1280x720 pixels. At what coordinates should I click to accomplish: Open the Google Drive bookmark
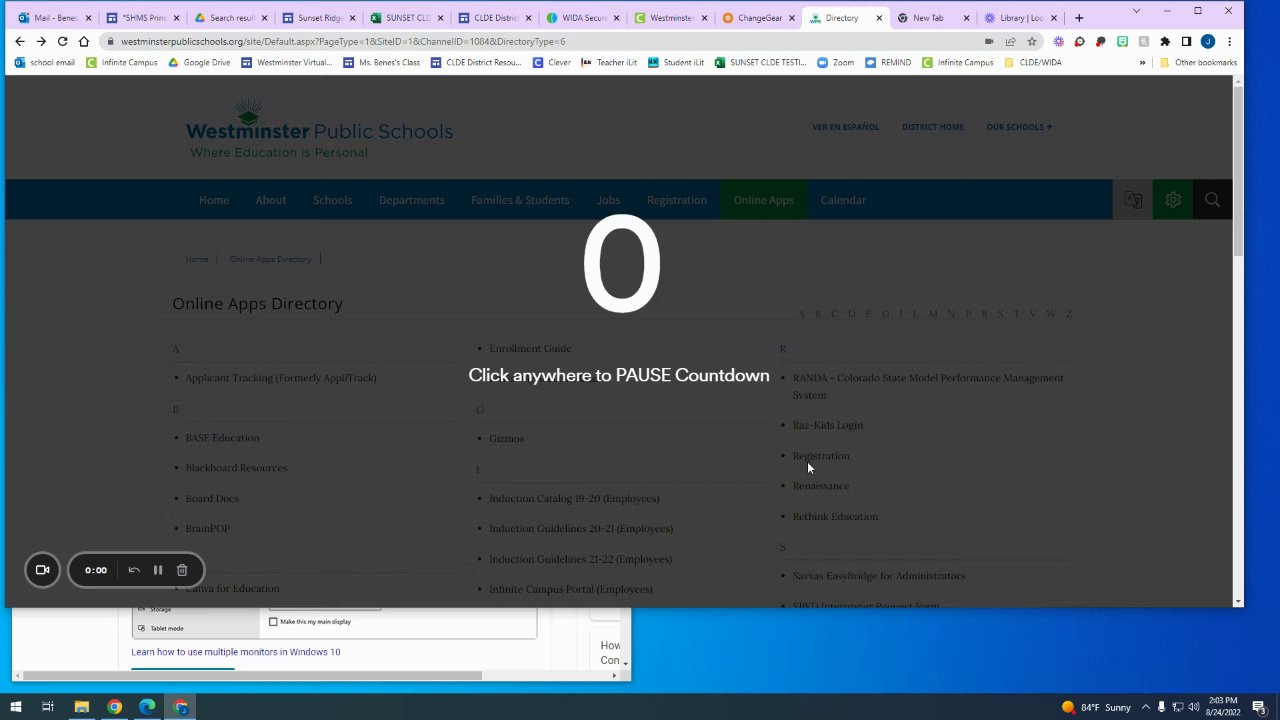coord(199,62)
